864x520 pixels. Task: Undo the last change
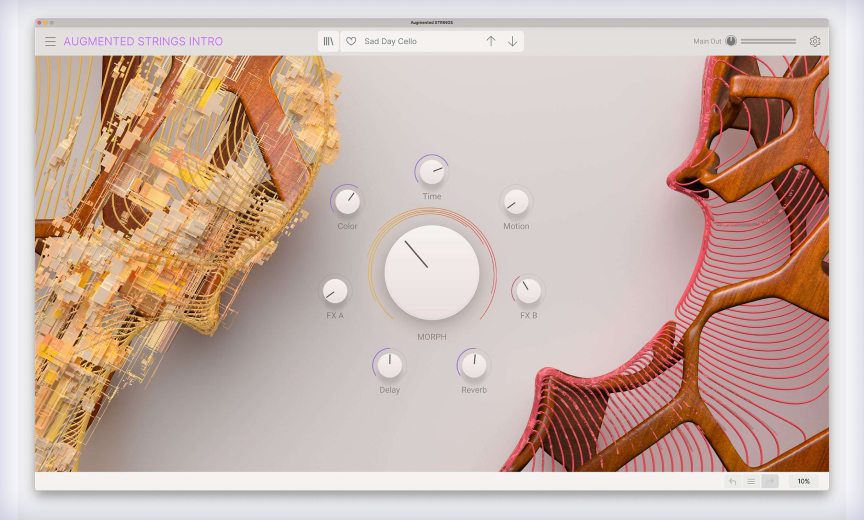tap(732, 481)
